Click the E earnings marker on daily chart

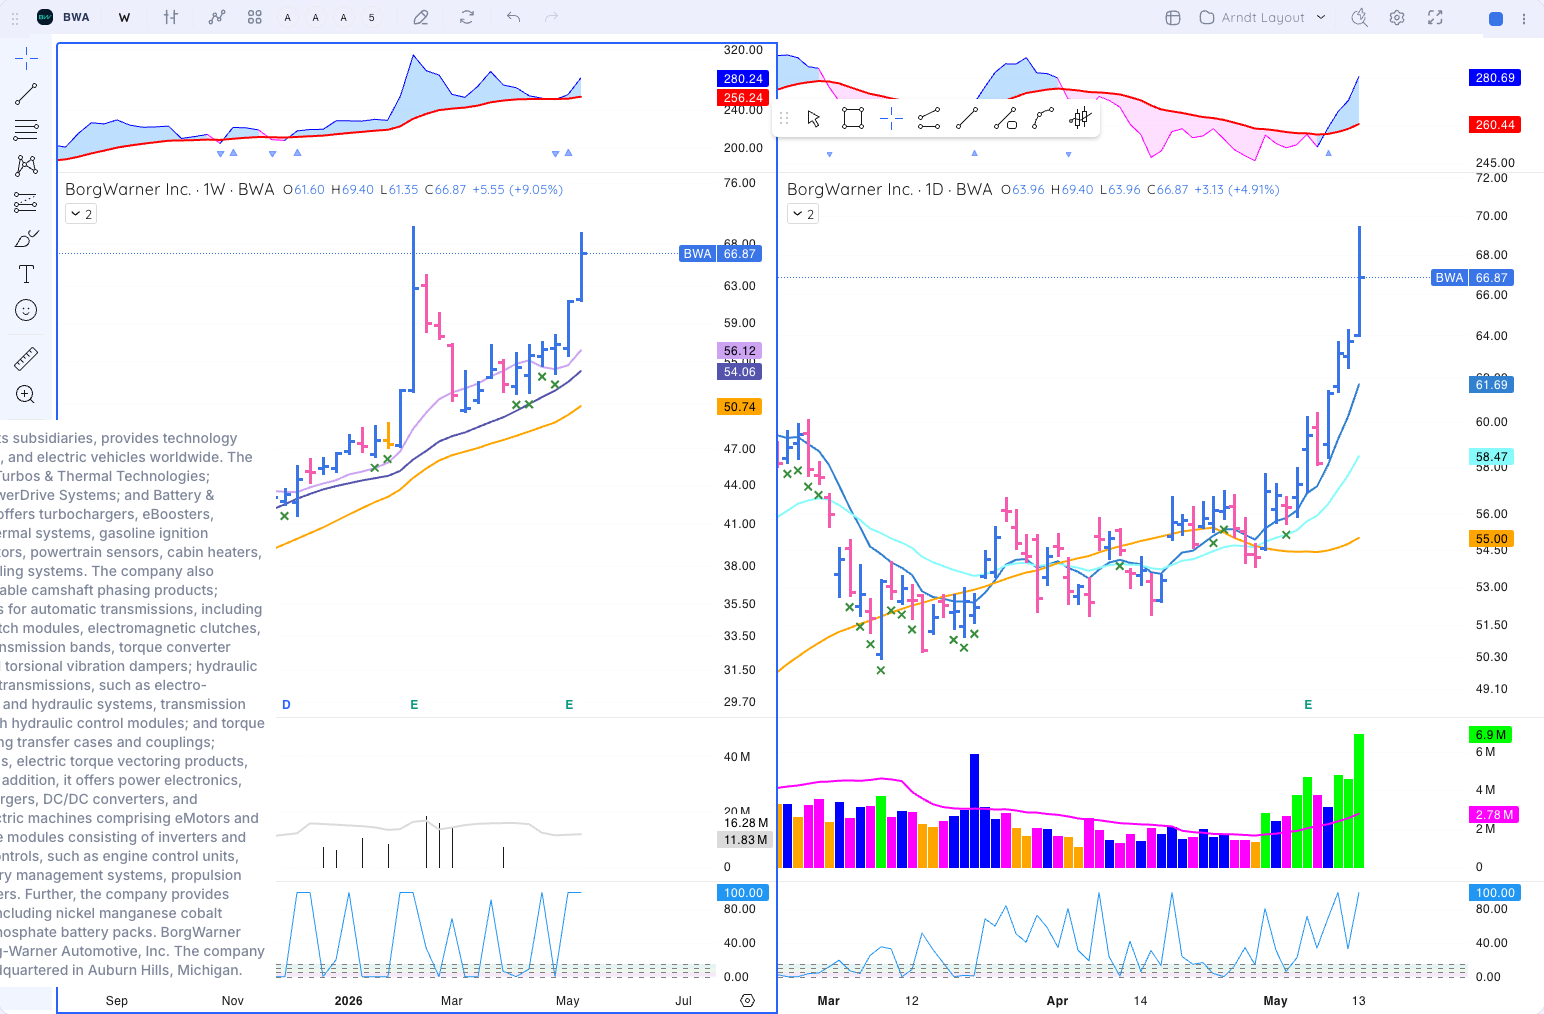point(1308,705)
